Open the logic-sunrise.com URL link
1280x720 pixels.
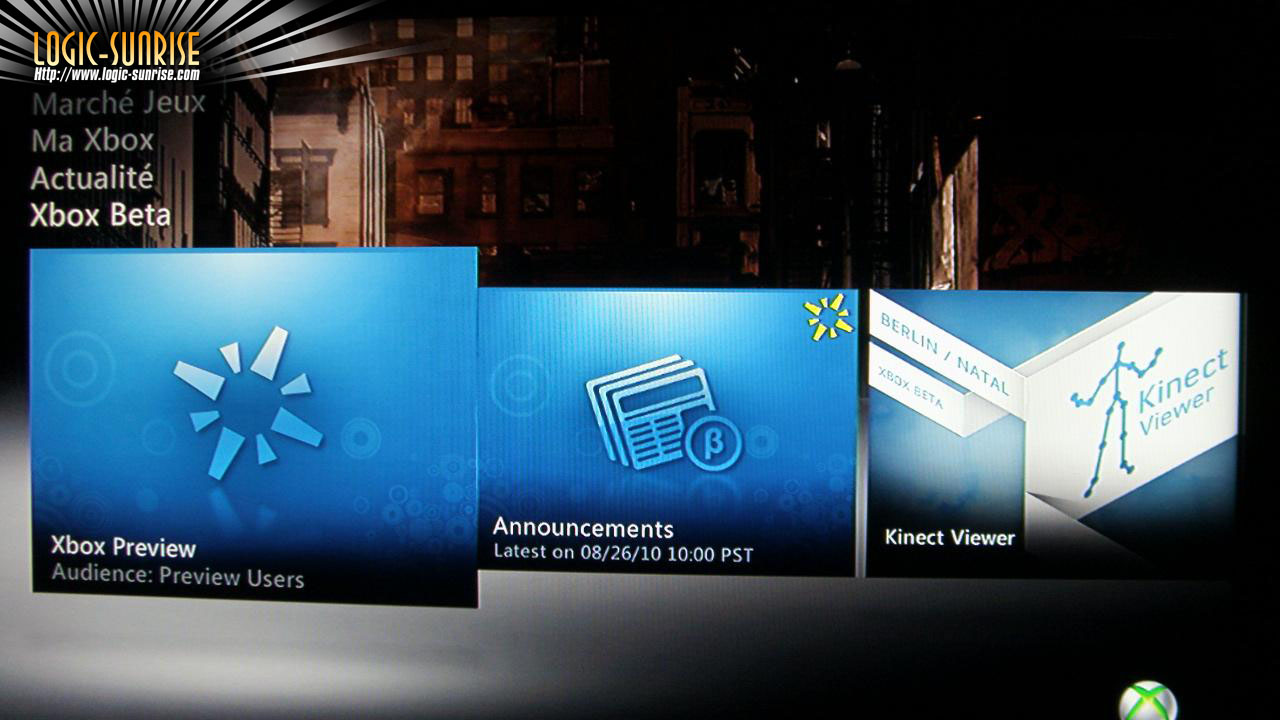(116, 74)
